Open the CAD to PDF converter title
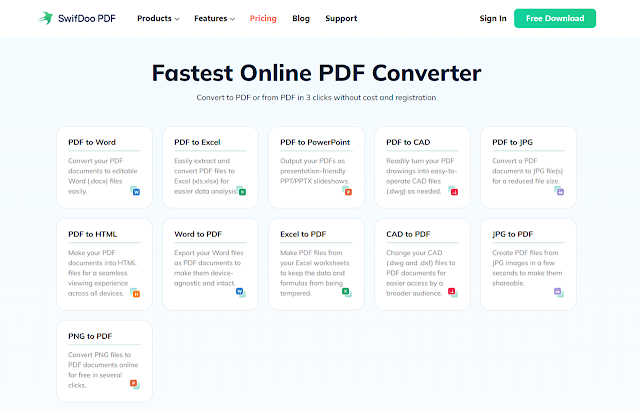 pyautogui.click(x=408, y=234)
